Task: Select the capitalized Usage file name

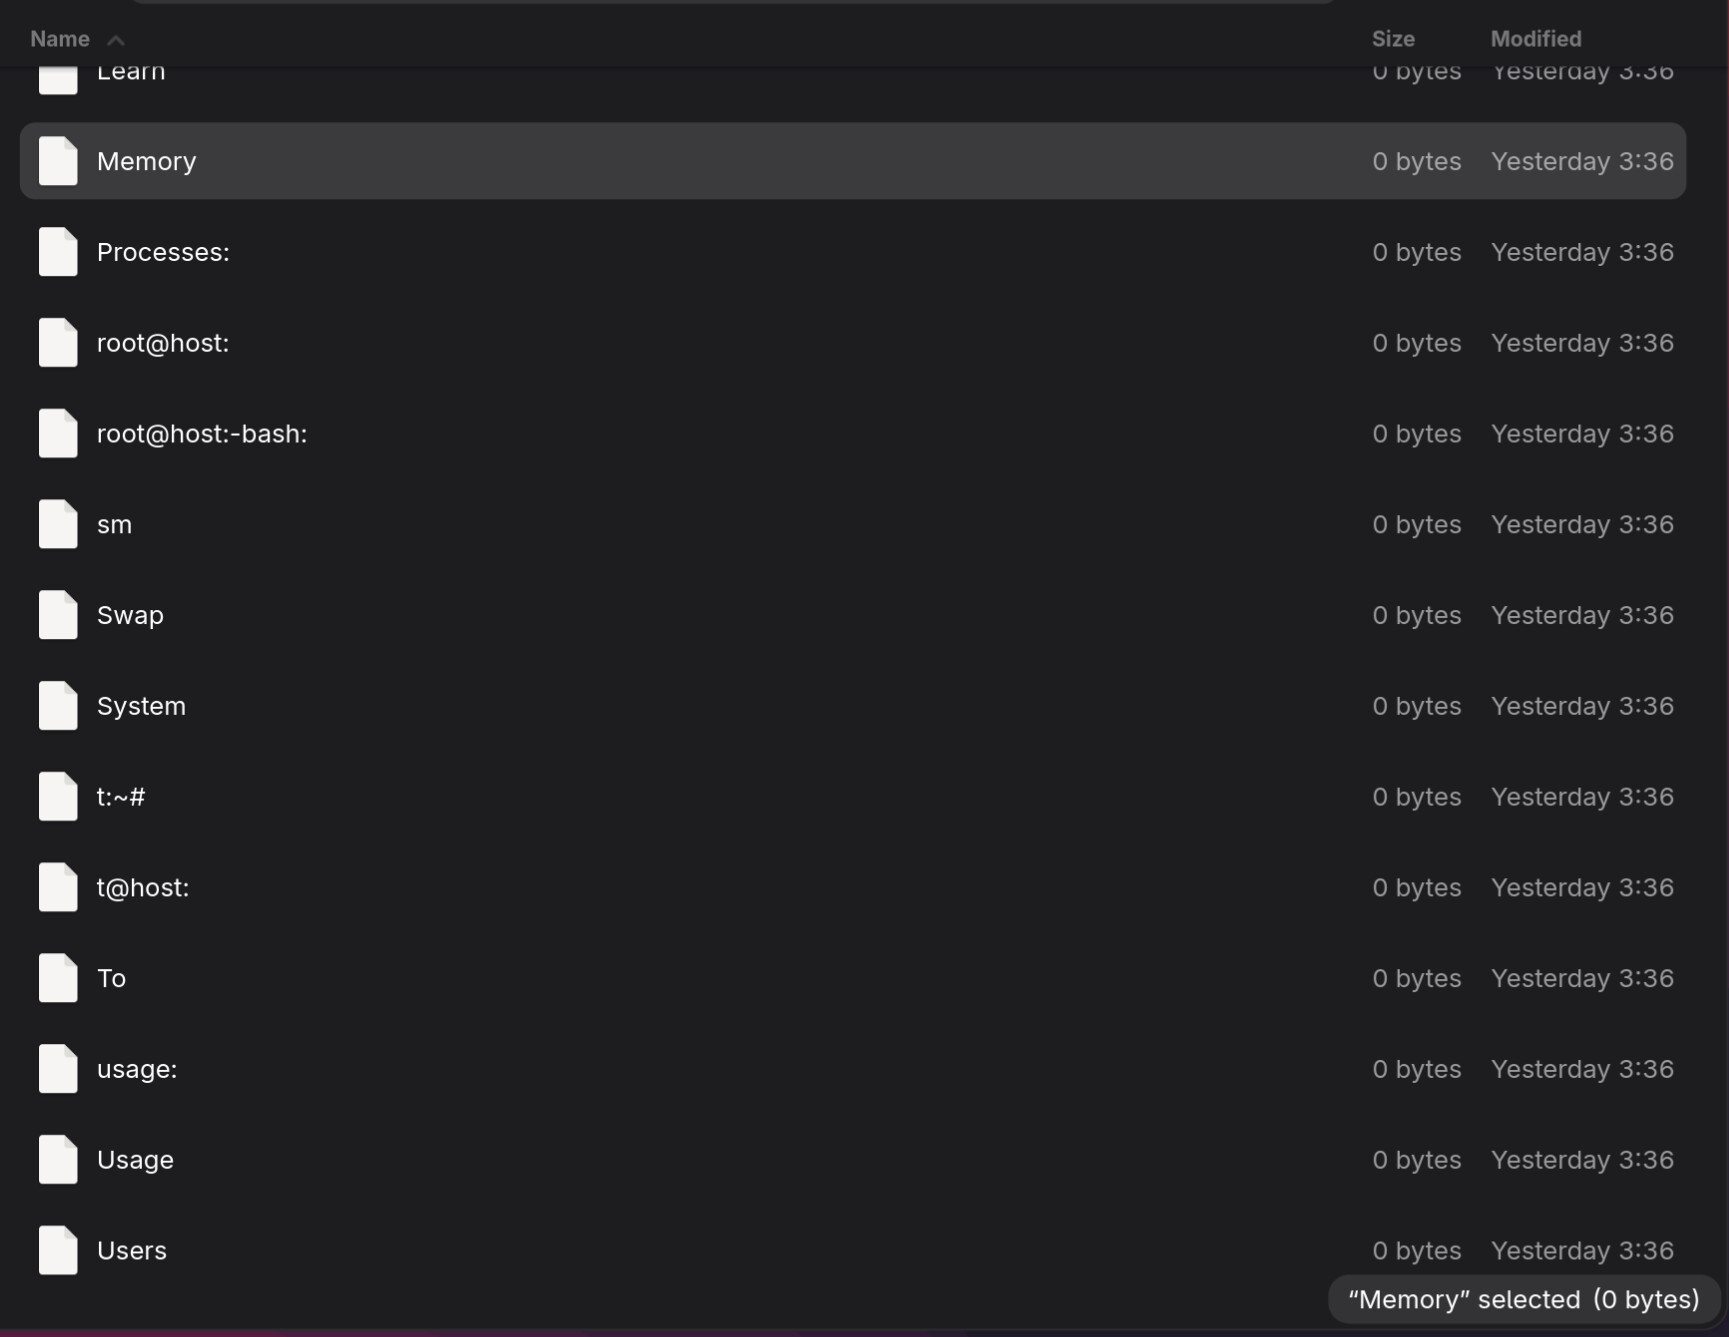Action: tap(135, 1160)
